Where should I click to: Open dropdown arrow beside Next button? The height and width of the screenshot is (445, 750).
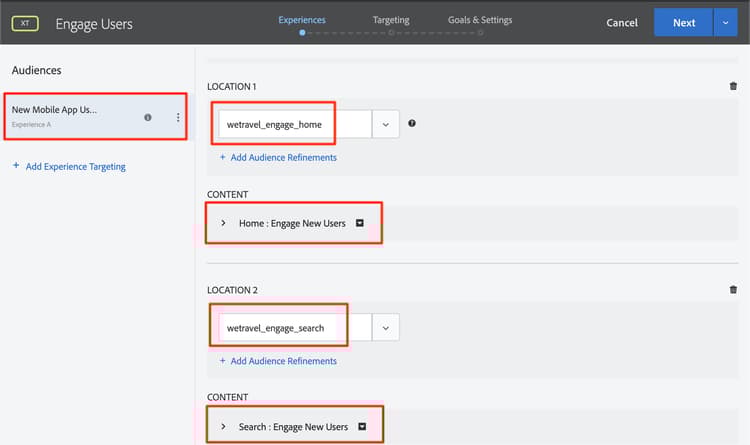click(725, 22)
